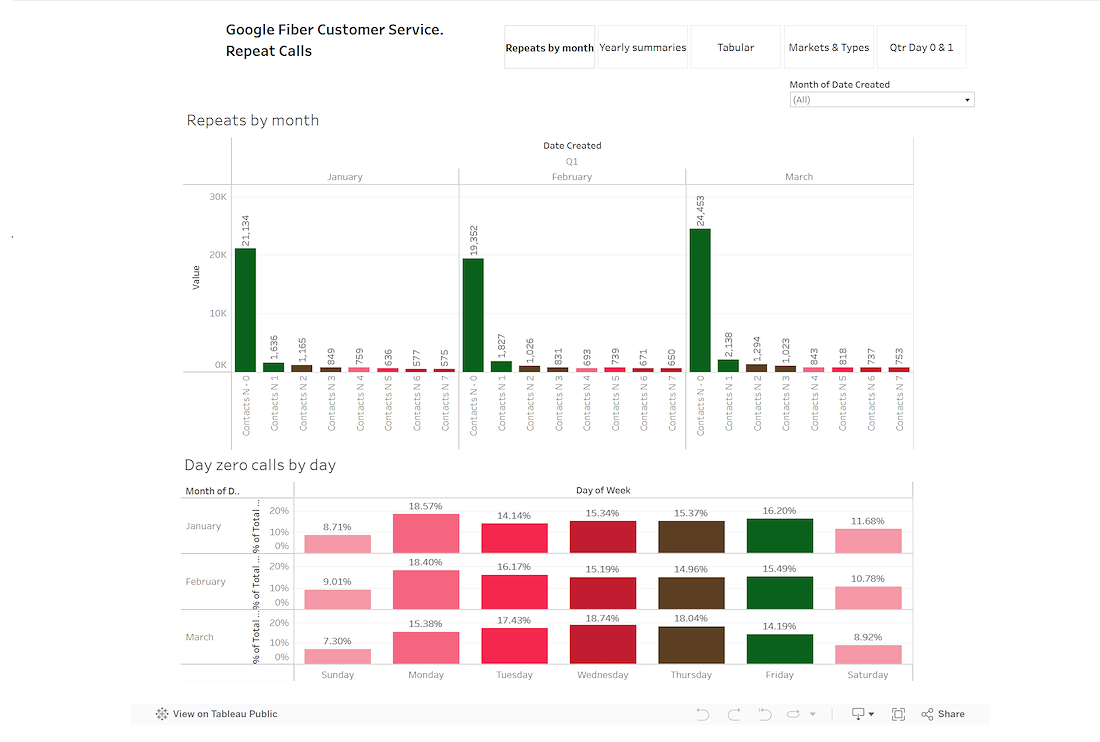Click the Date Created header
The image size is (1100, 742).
click(572, 146)
